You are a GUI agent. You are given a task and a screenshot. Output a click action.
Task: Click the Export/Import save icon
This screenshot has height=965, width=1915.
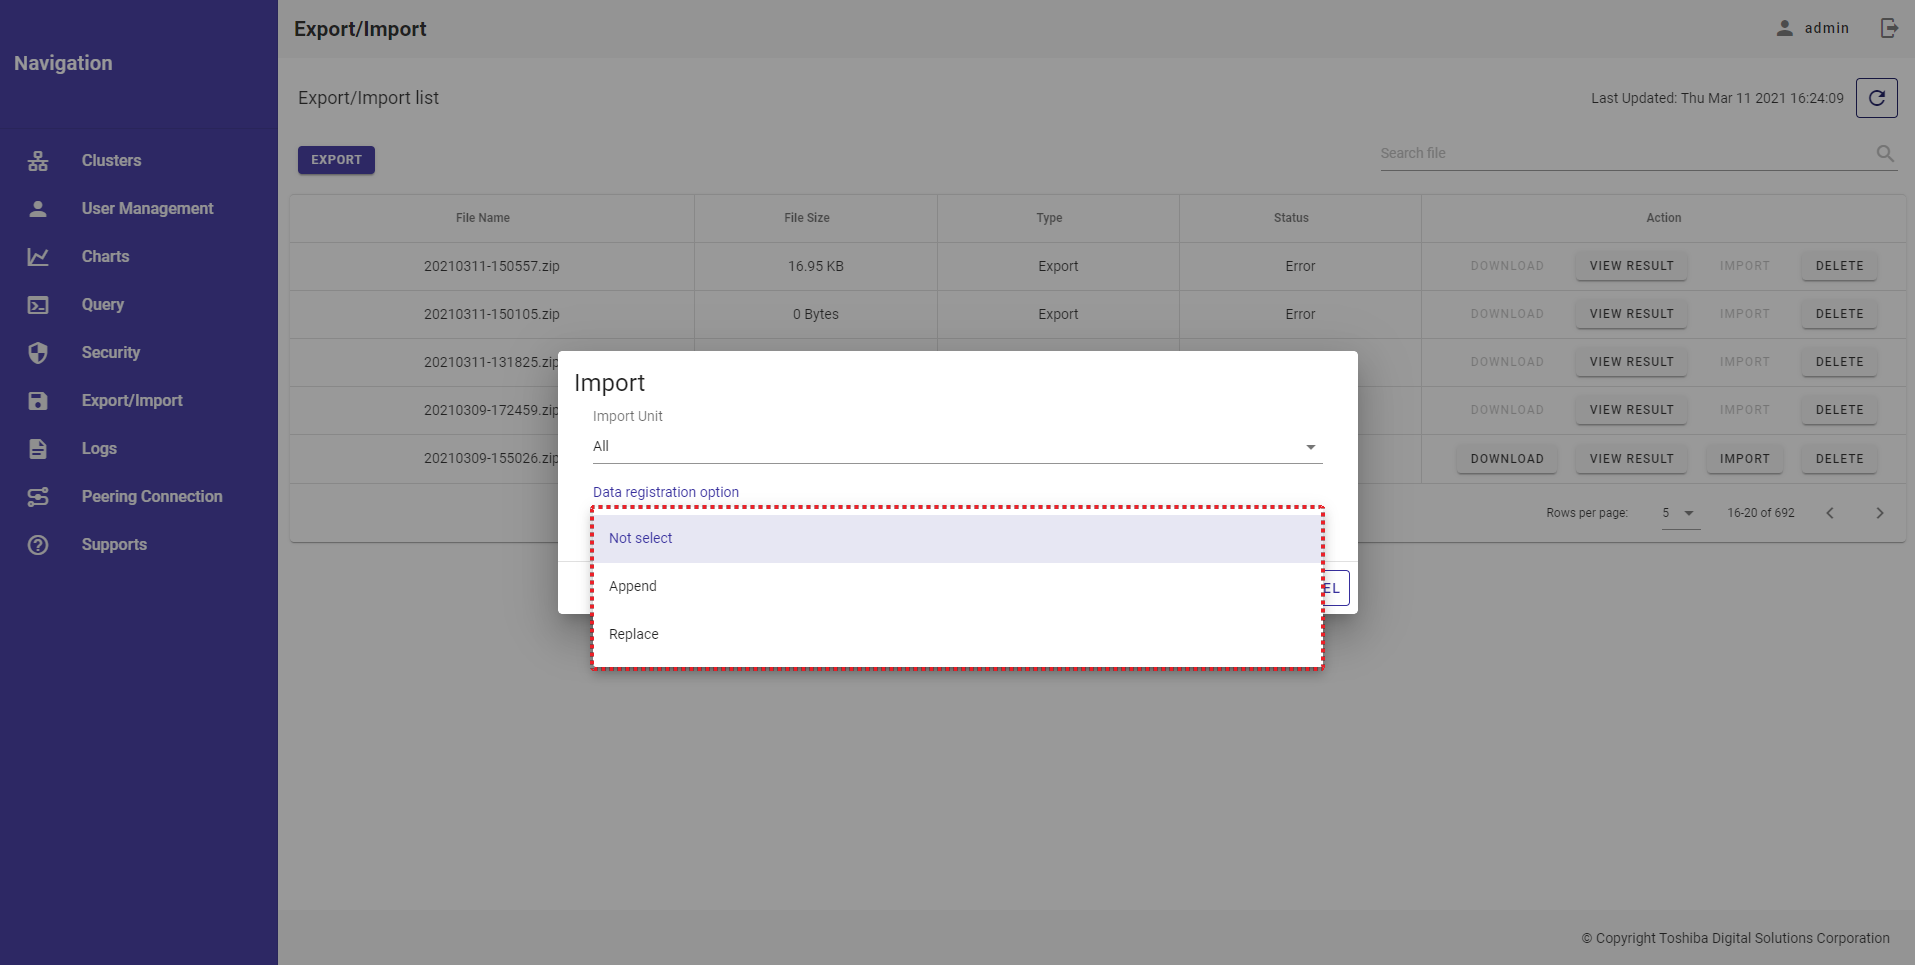pos(38,401)
